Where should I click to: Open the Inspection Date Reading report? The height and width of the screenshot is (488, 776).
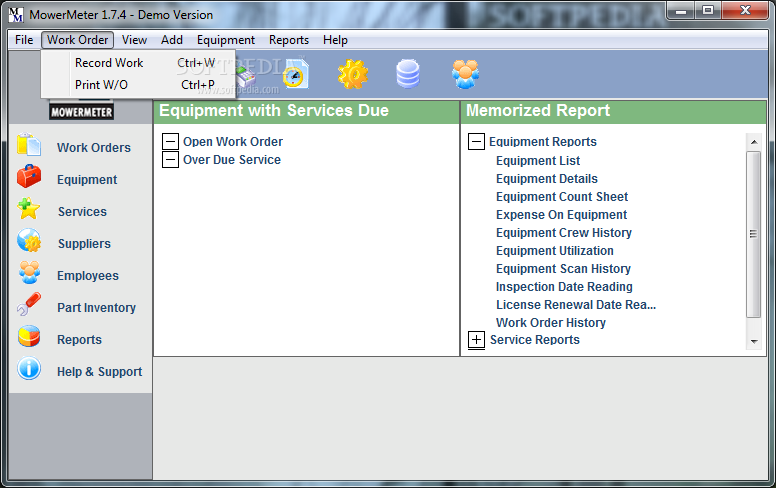click(564, 287)
